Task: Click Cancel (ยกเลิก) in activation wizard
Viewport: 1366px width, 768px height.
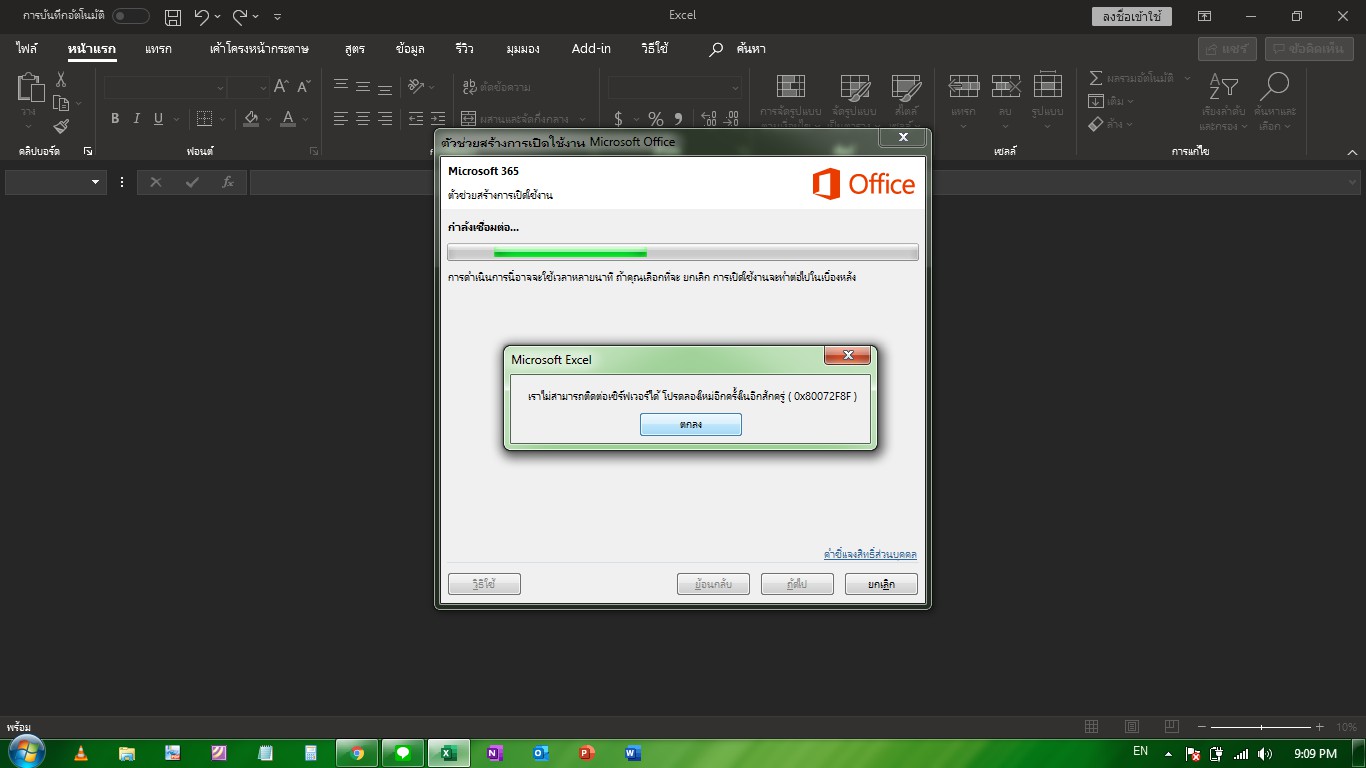Action: [881, 584]
